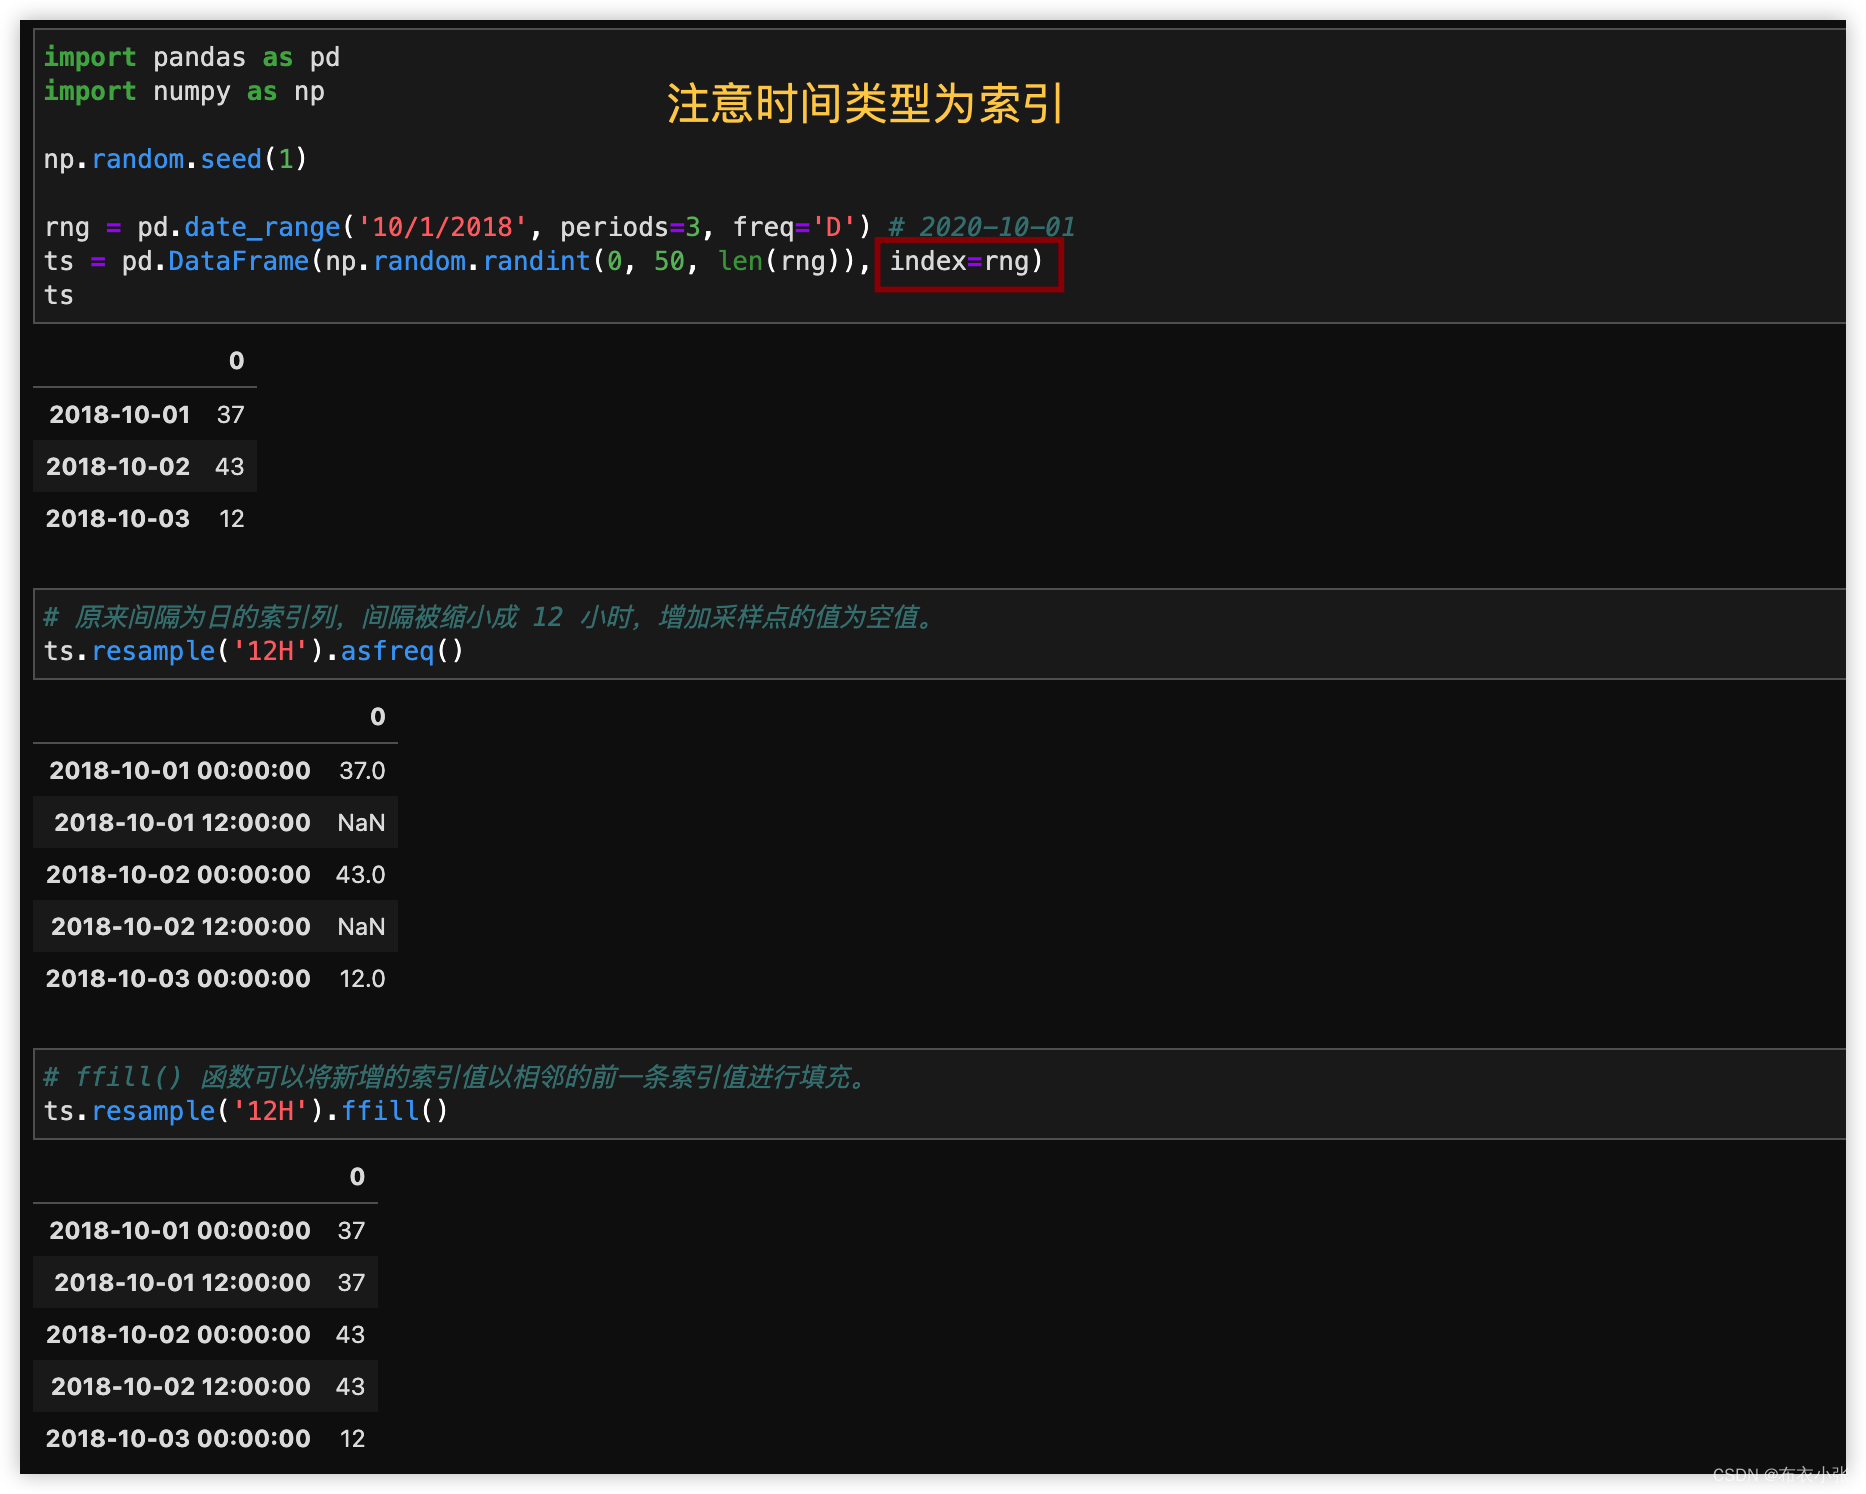Click column header 0 of first table
The height and width of the screenshot is (1494, 1866).
point(237,360)
